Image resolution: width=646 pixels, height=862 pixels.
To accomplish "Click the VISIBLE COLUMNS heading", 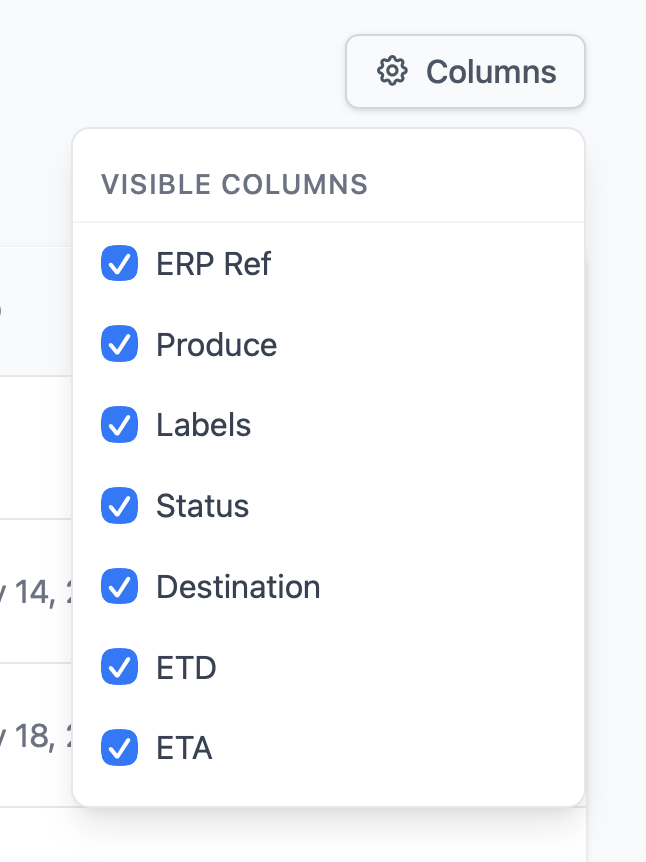I will click(x=234, y=184).
